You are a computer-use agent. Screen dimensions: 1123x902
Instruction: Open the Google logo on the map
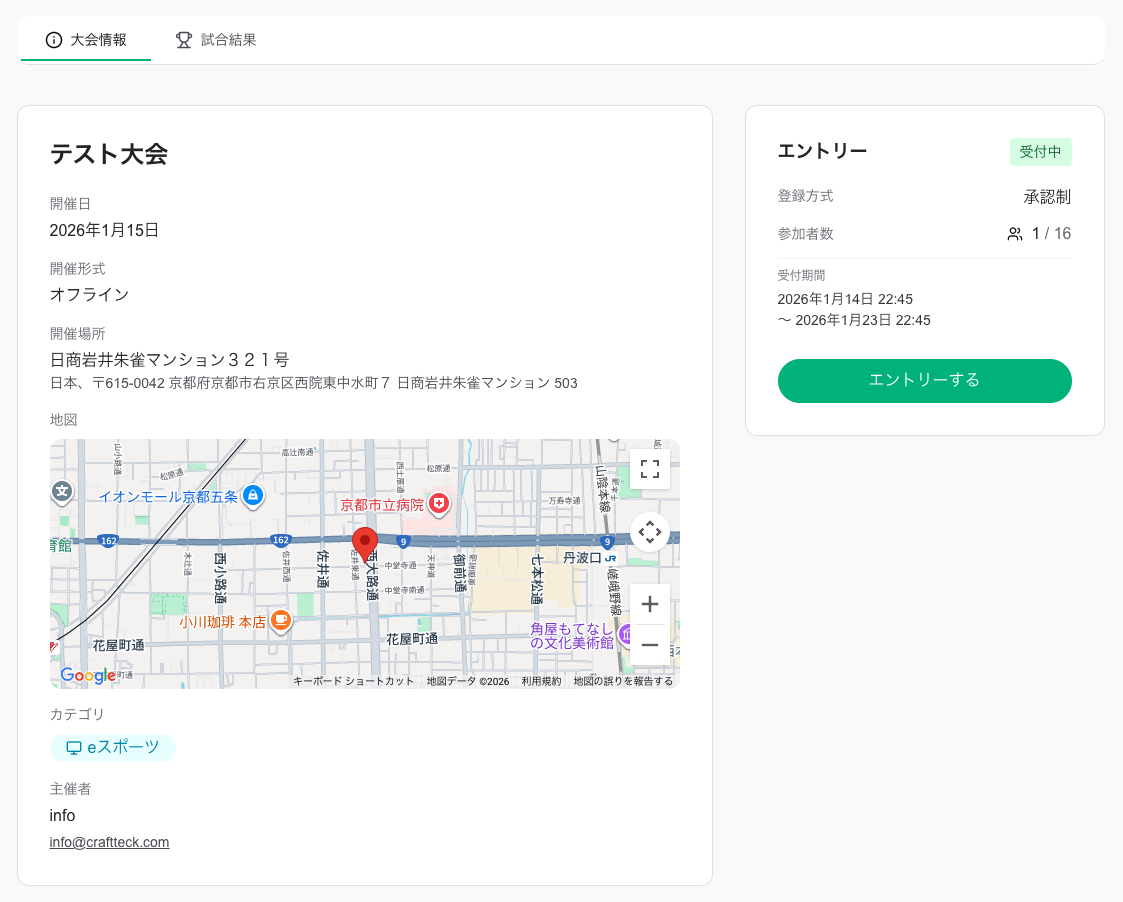pos(88,676)
